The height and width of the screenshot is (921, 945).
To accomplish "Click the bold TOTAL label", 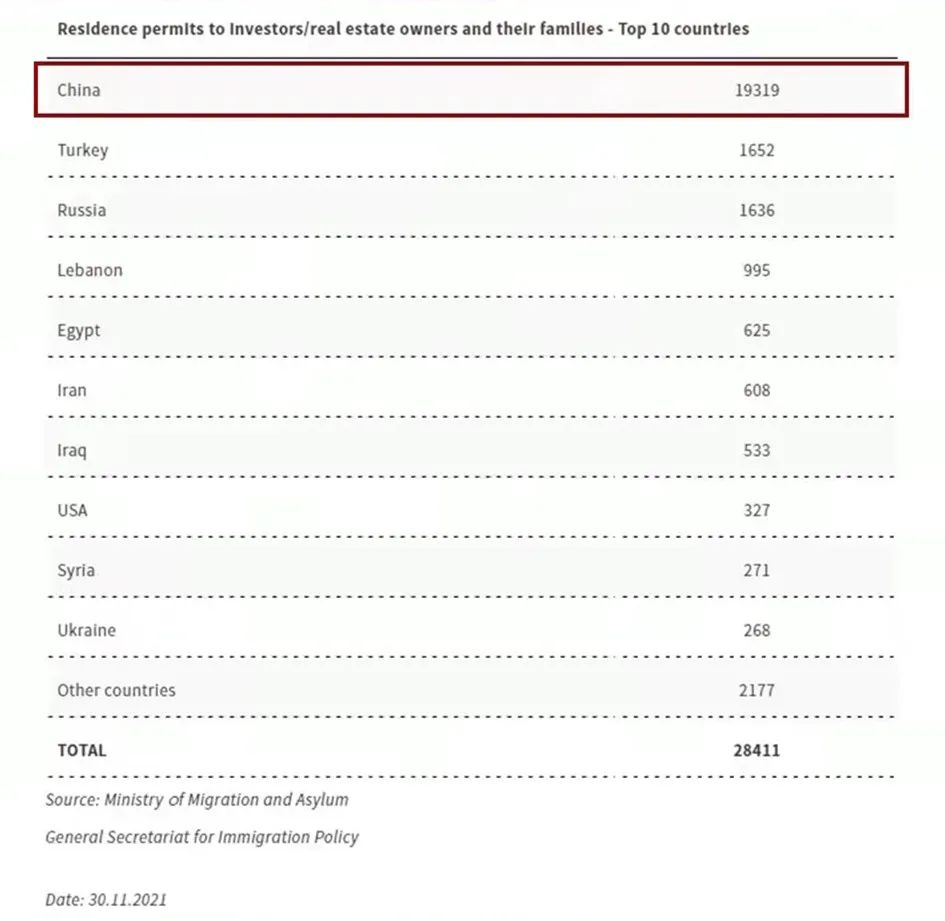I will coord(81,750).
